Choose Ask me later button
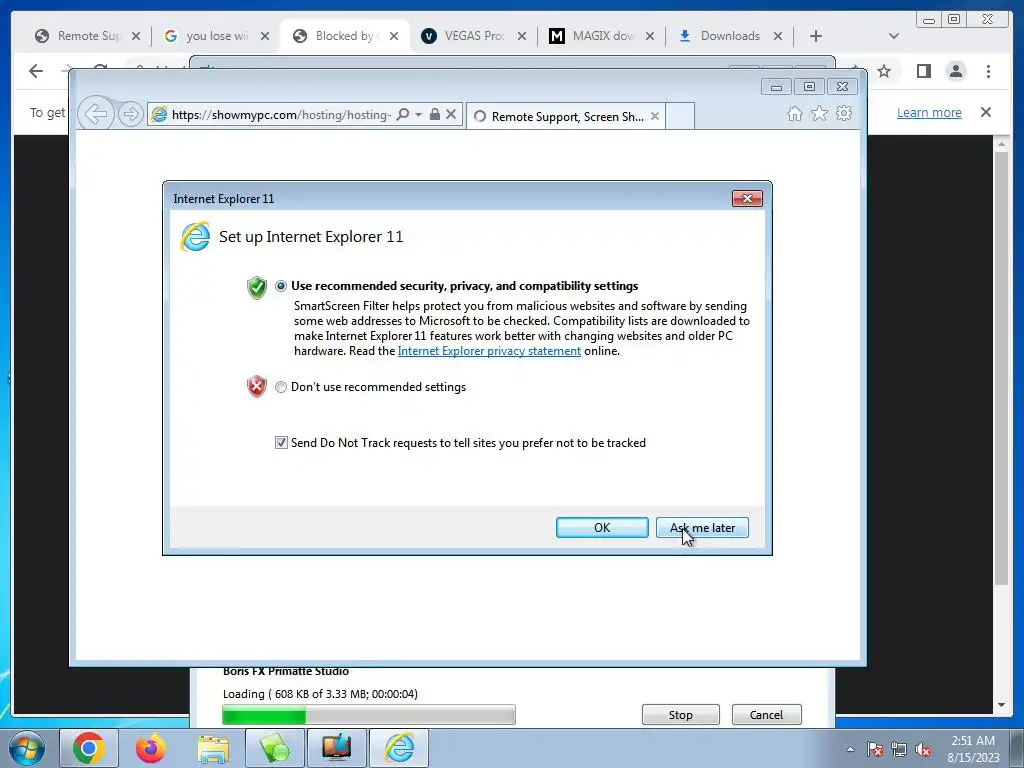Image resolution: width=1024 pixels, height=768 pixels. tap(702, 528)
